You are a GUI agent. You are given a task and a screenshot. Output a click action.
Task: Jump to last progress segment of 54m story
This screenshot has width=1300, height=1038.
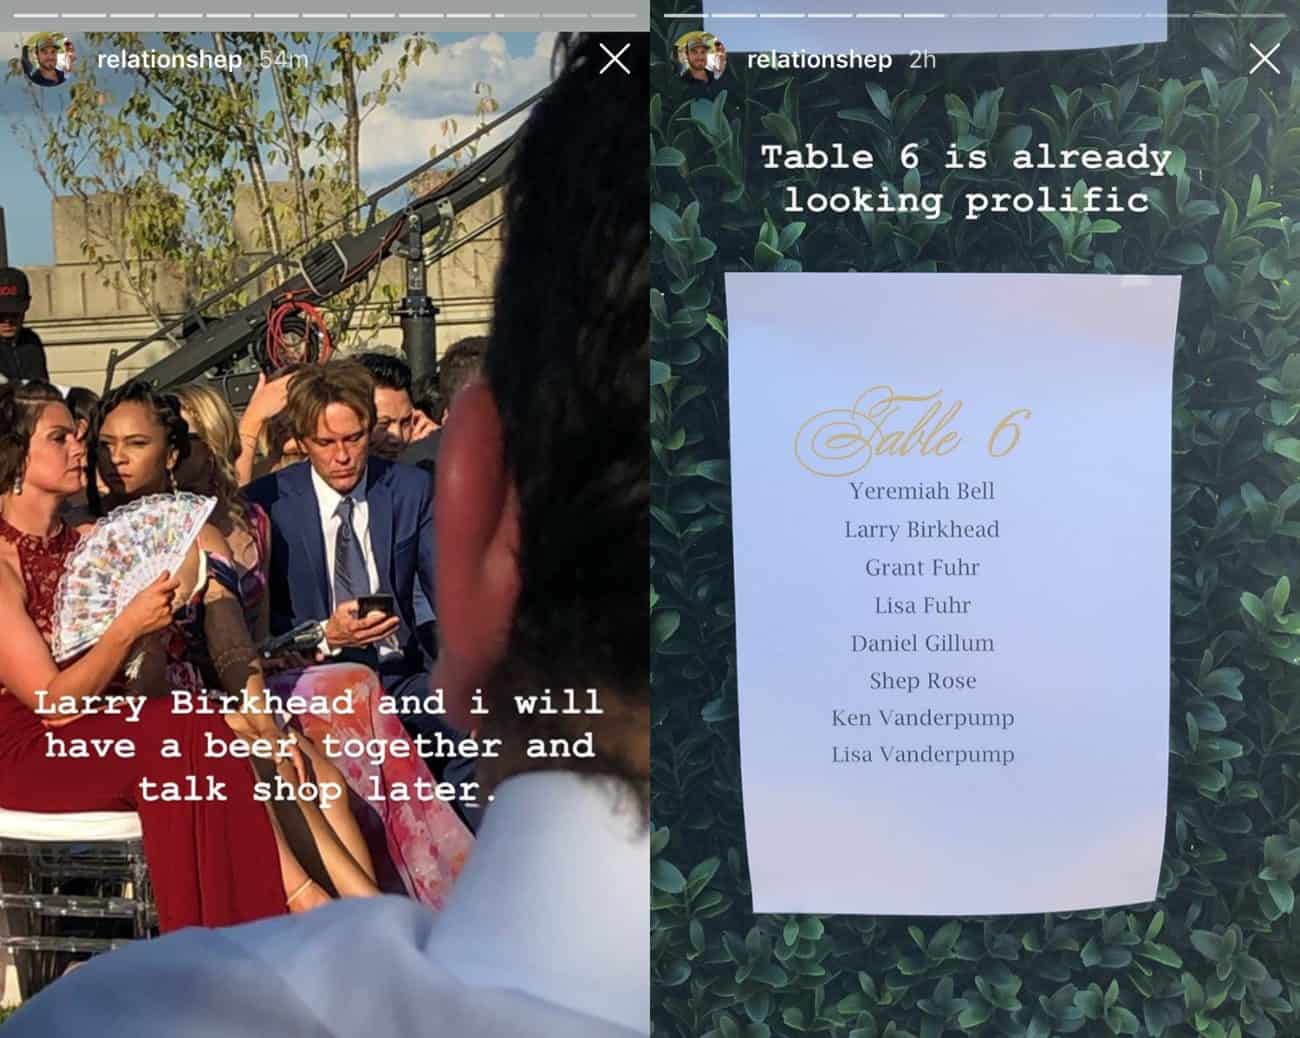613,15
